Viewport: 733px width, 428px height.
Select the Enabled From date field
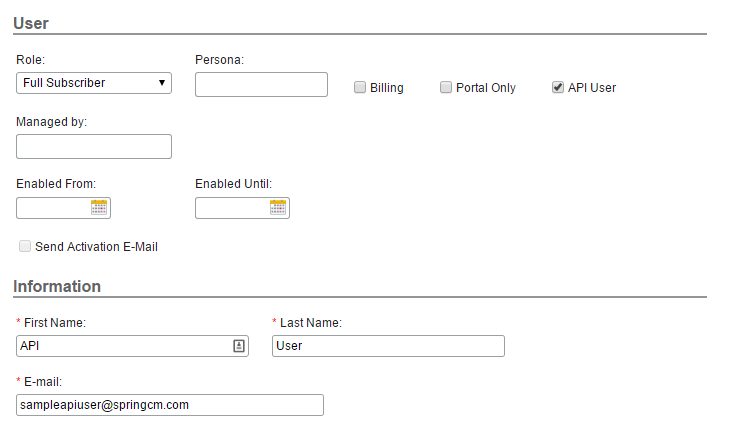[x=53, y=208]
